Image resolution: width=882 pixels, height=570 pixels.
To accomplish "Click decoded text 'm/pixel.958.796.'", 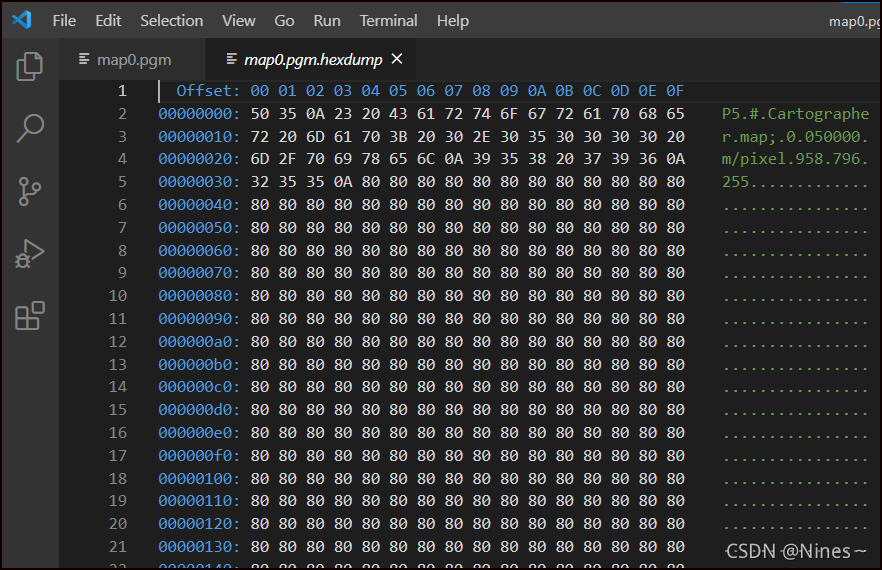I will point(795,159).
